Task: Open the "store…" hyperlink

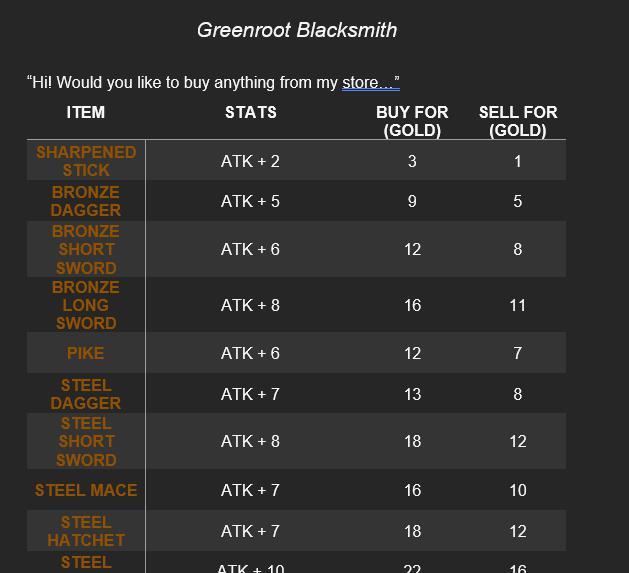Action: 369,83
